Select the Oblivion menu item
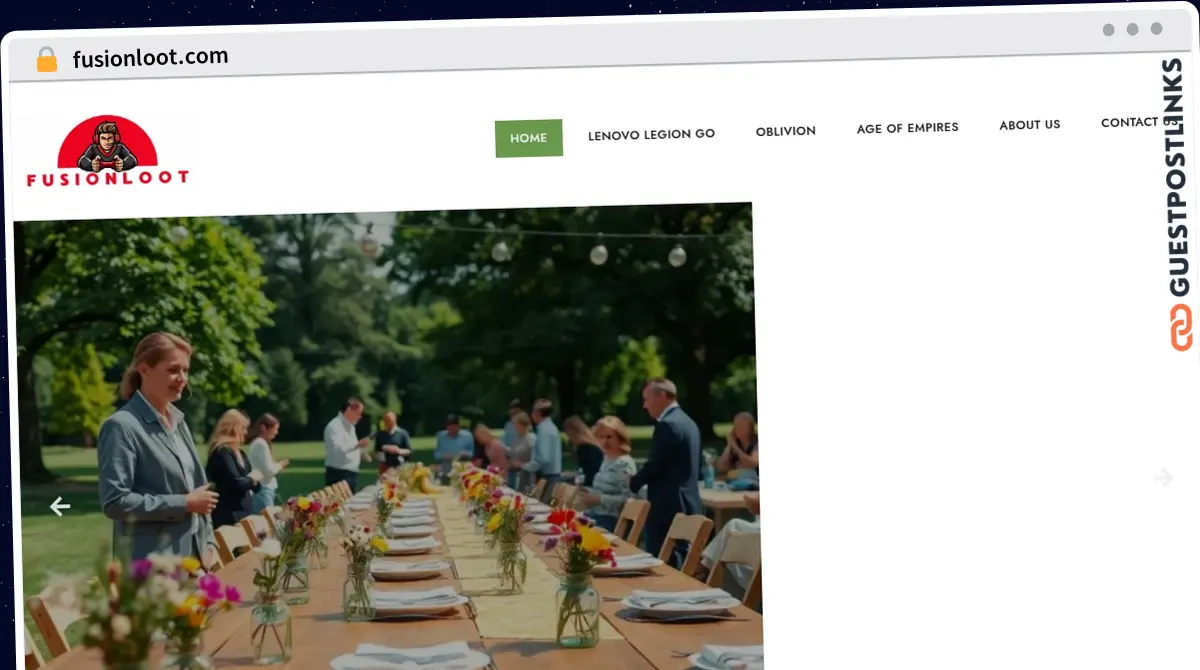Viewport: 1200px width, 670px height. pos(785,131)
